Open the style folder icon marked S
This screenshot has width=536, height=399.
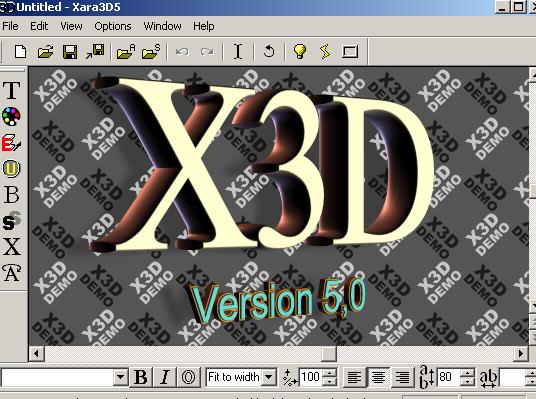[x=151, y=52]
